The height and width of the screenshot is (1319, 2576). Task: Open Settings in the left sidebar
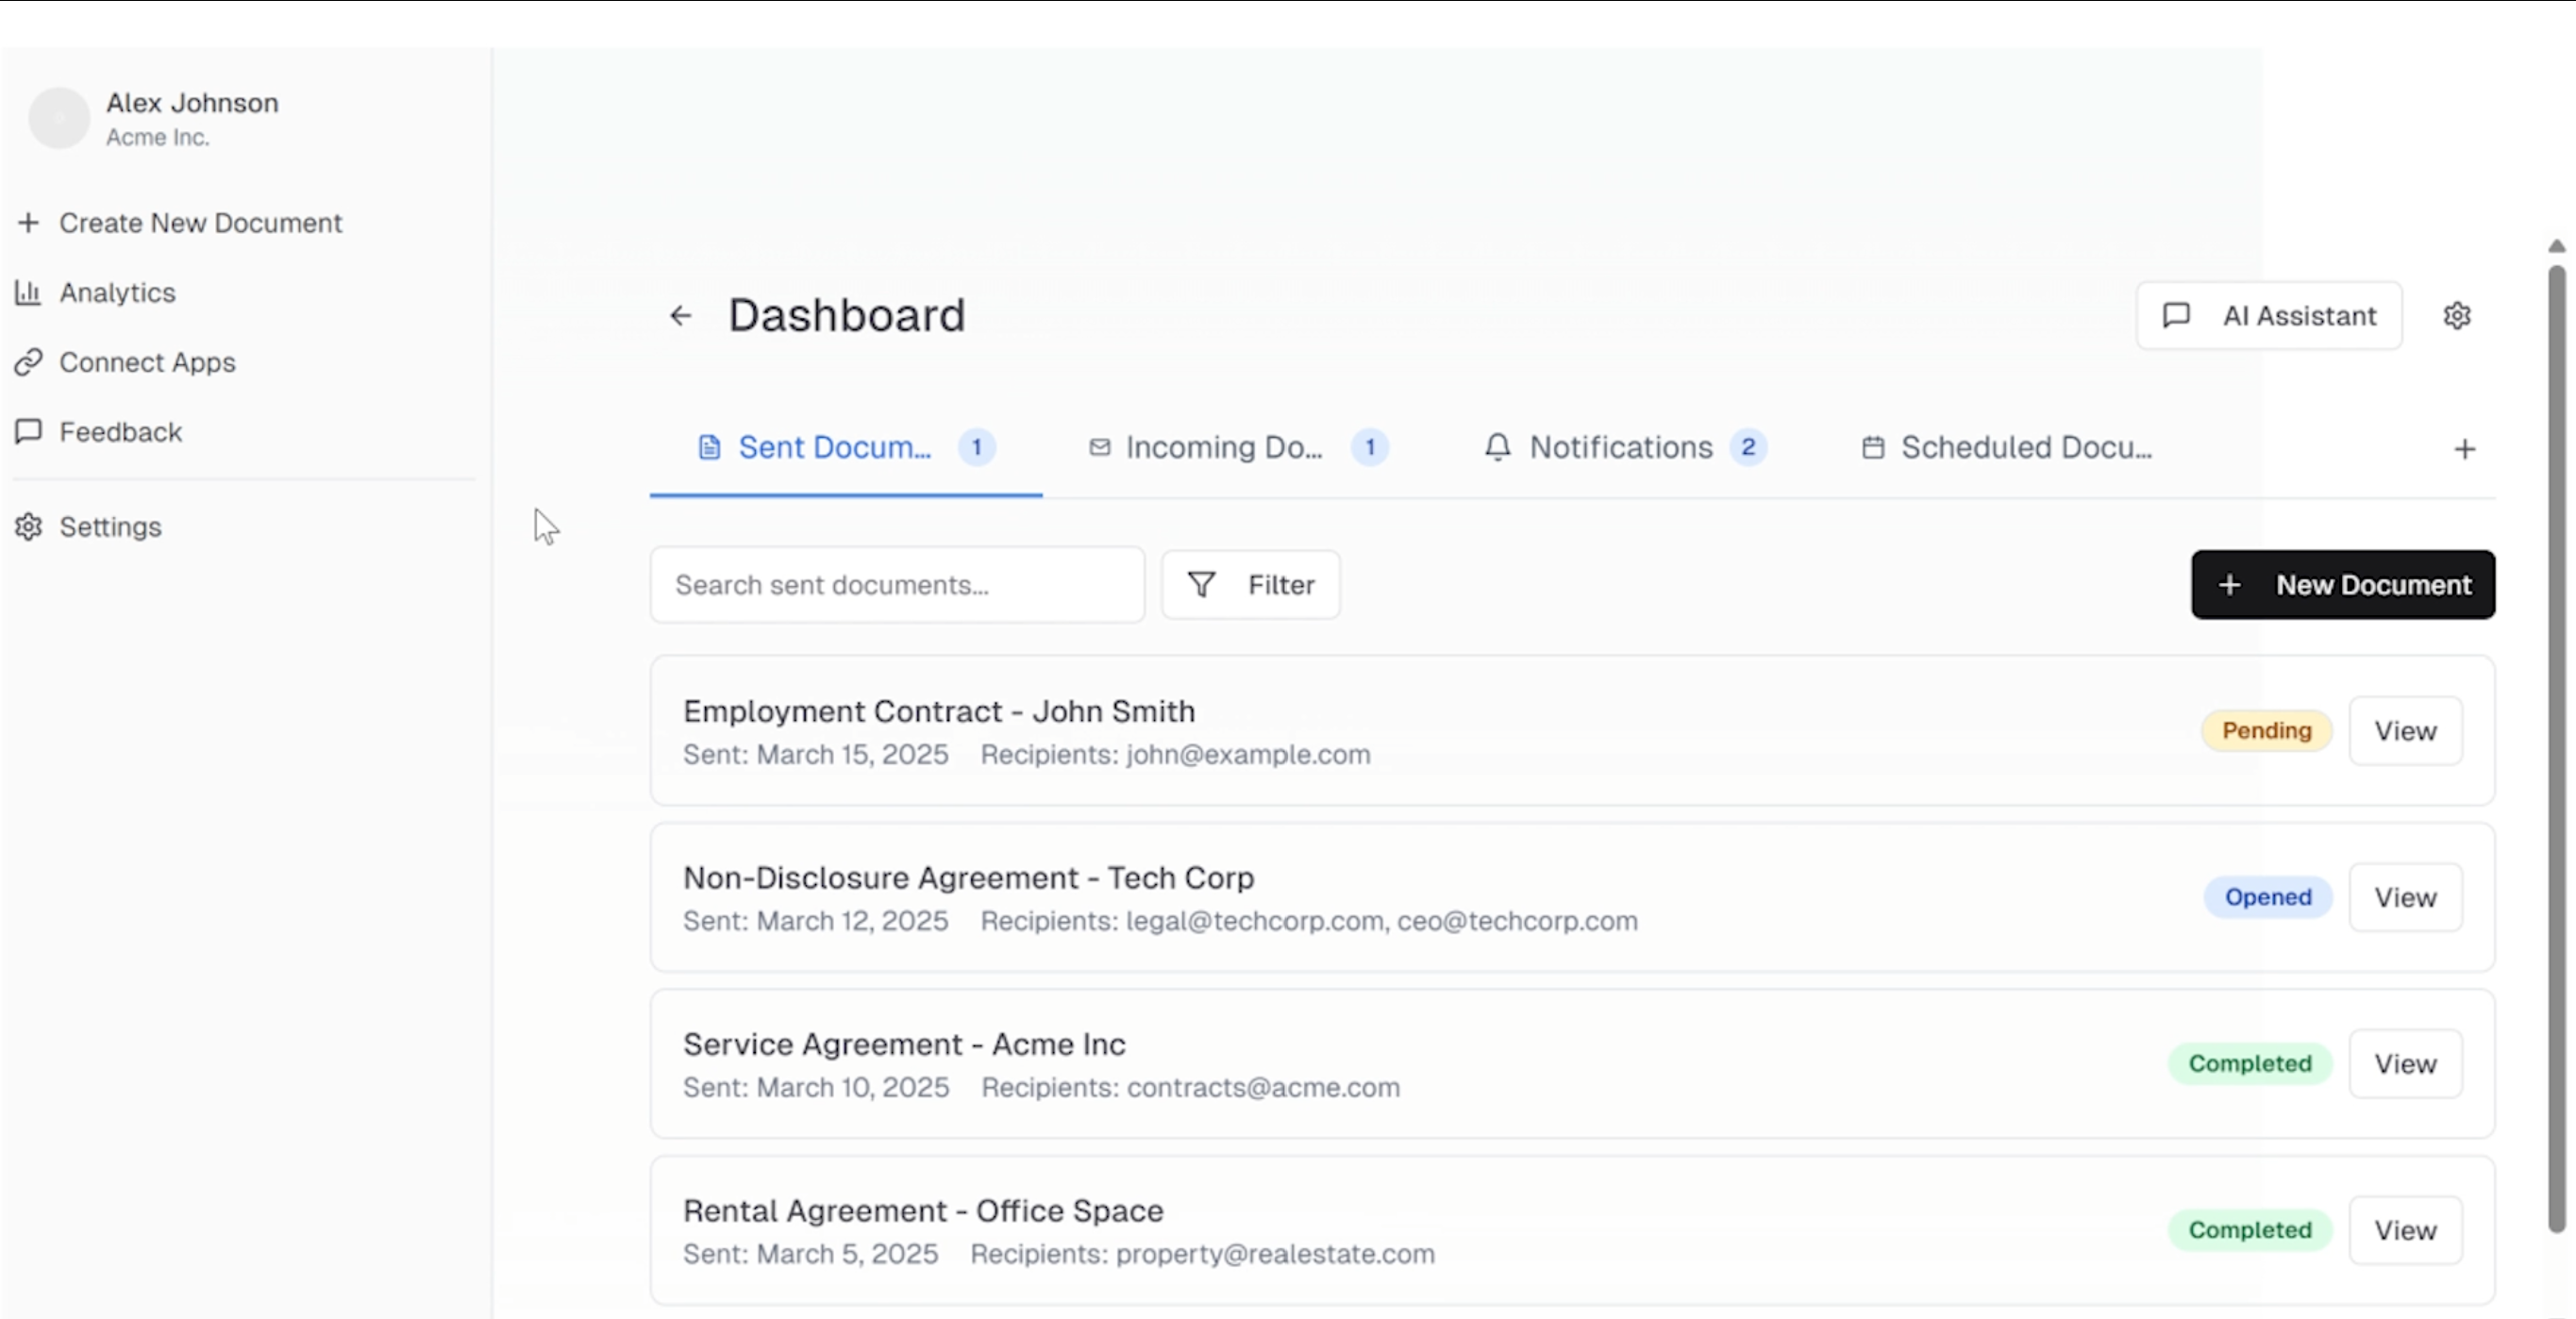[x=110, y=527]
